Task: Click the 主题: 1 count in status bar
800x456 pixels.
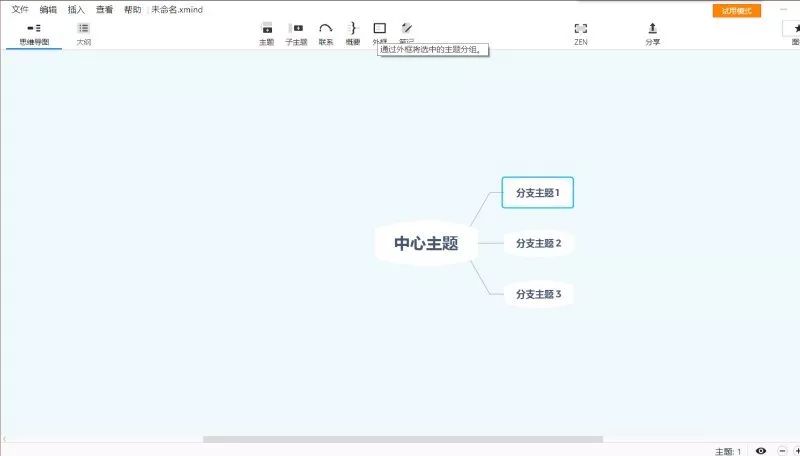Action: pyautogui.click(x=728, y=451)
